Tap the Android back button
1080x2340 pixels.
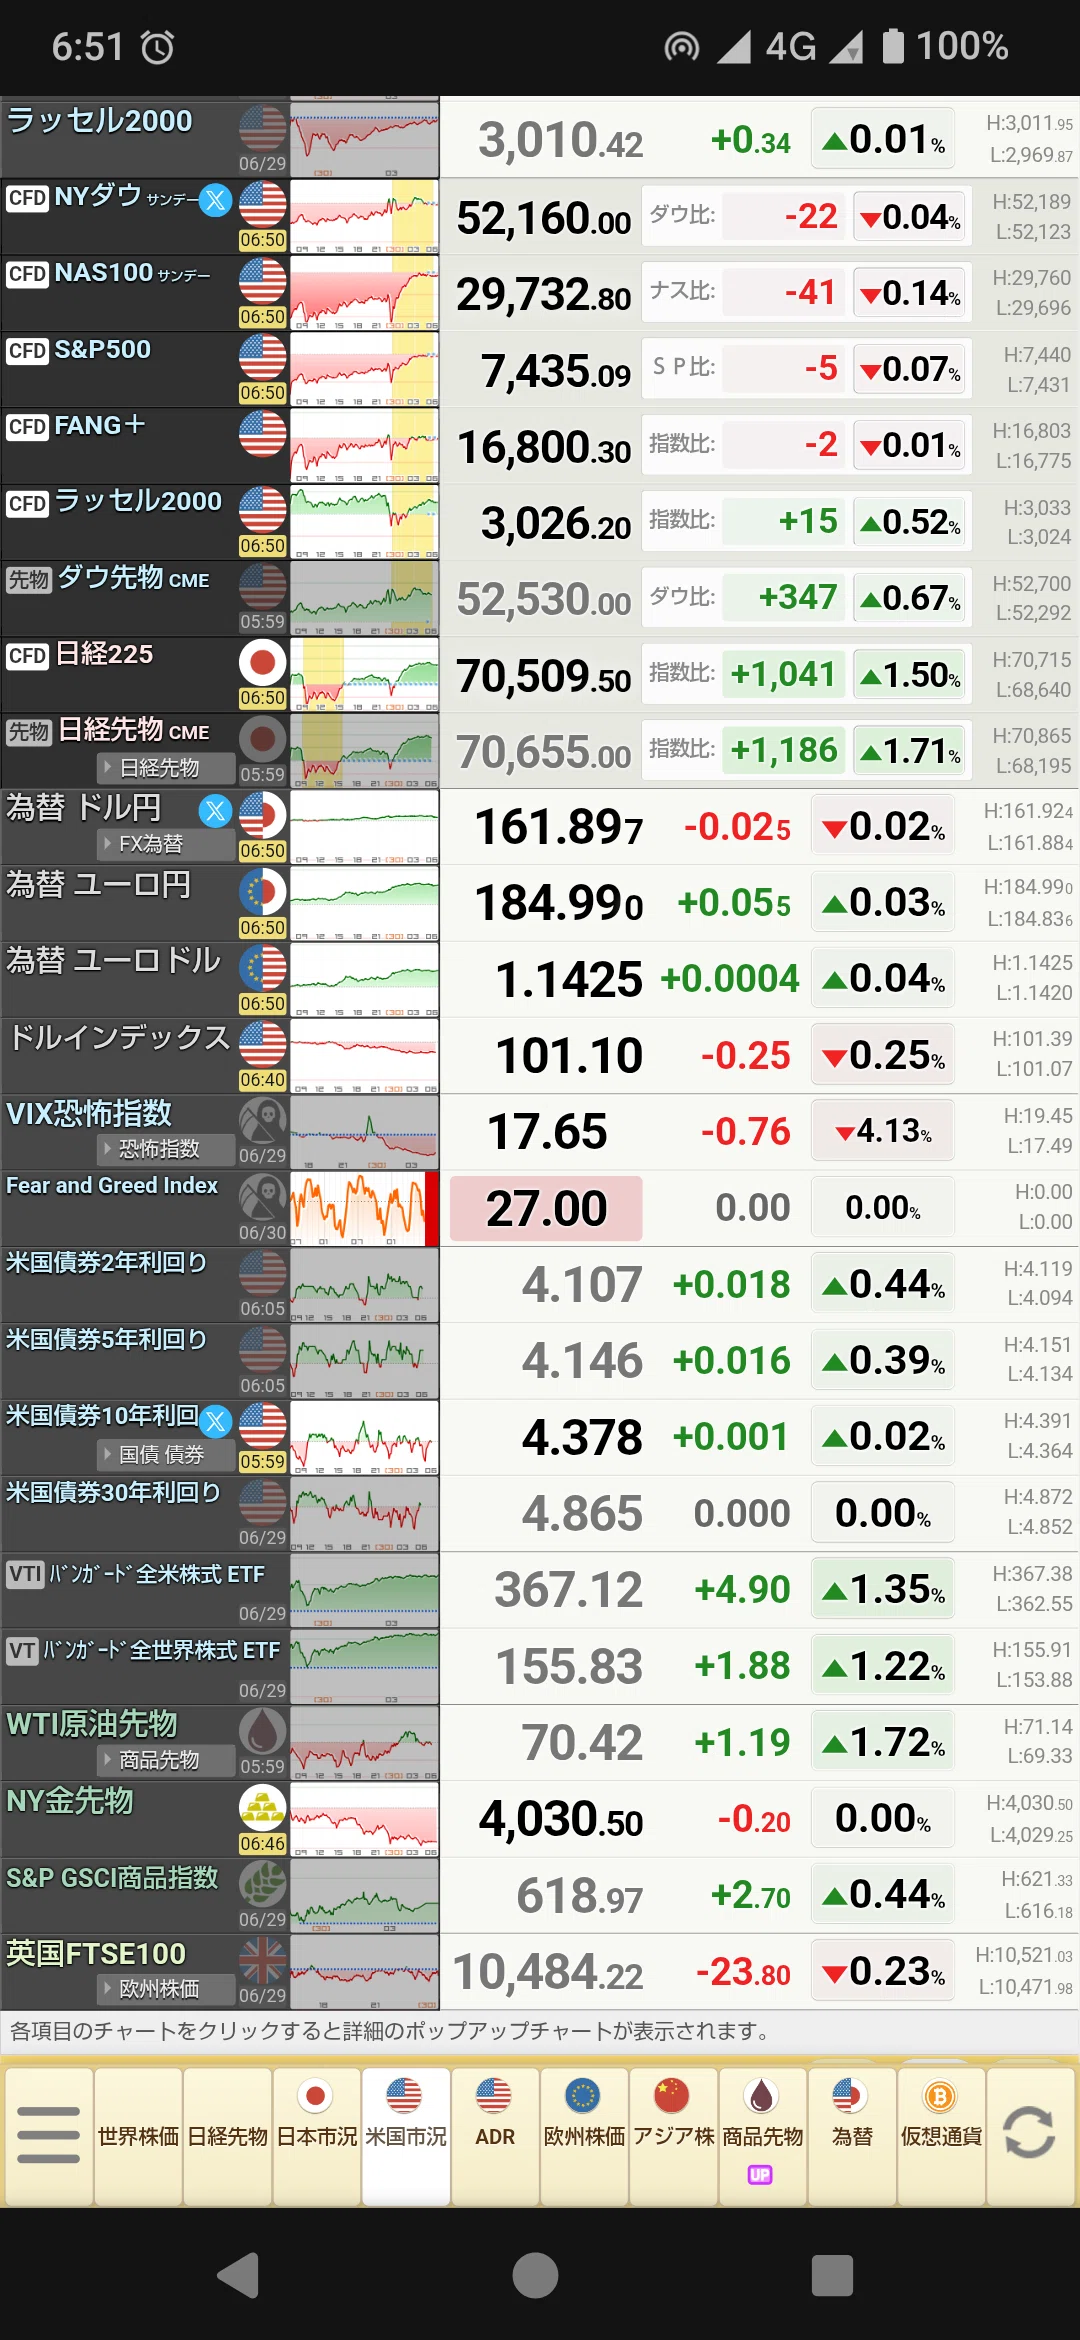point(239,2277)
